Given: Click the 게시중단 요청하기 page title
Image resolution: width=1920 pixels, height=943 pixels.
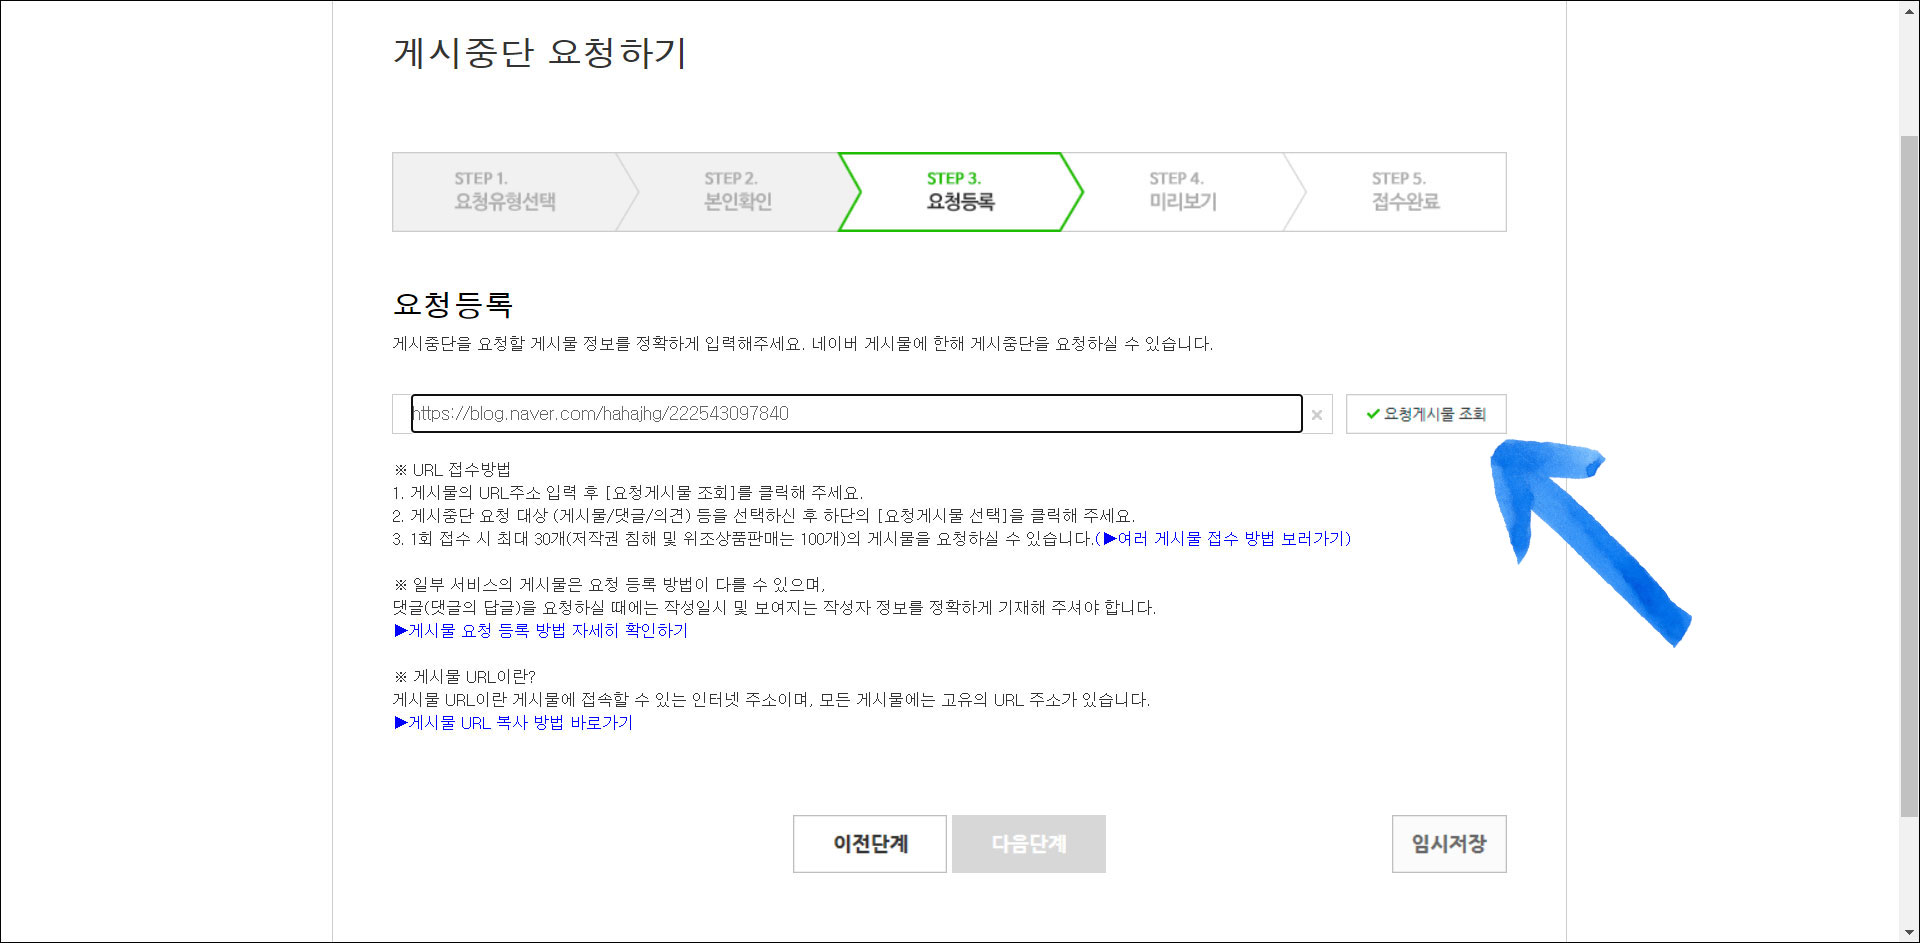Looking at the screenshot, I should tap(540, 53).
